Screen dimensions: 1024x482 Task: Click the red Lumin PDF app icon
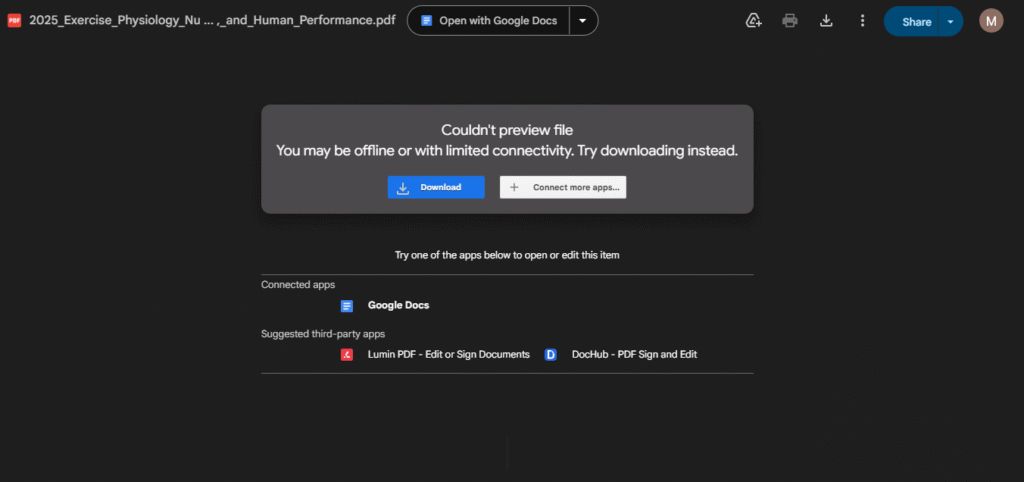click(347, 354)
